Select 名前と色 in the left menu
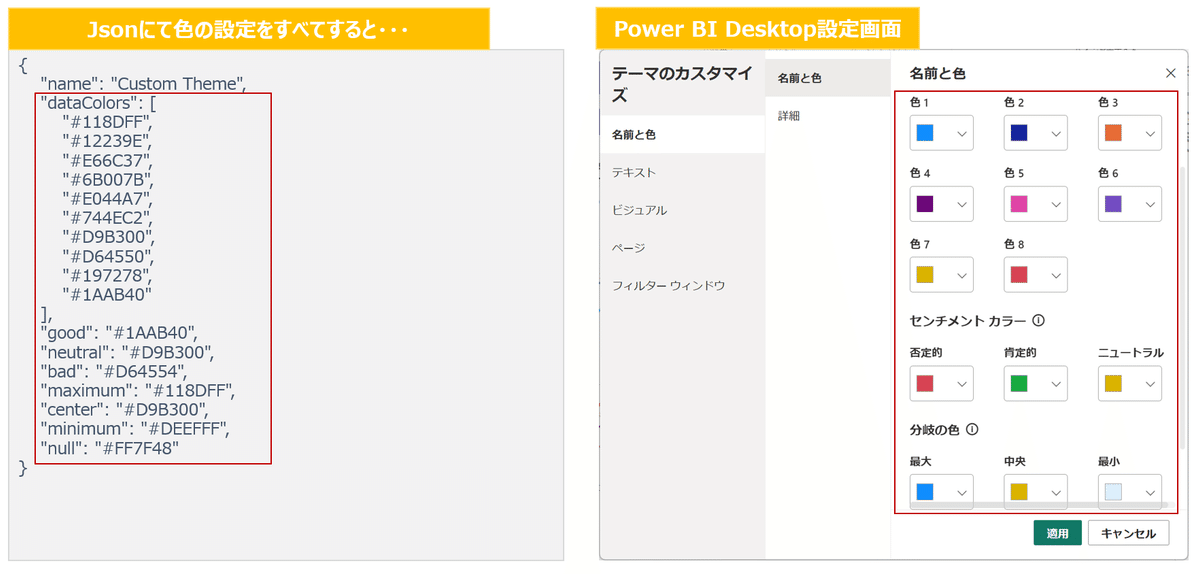This screenshot has height=574, width=1200. [682, 134]
